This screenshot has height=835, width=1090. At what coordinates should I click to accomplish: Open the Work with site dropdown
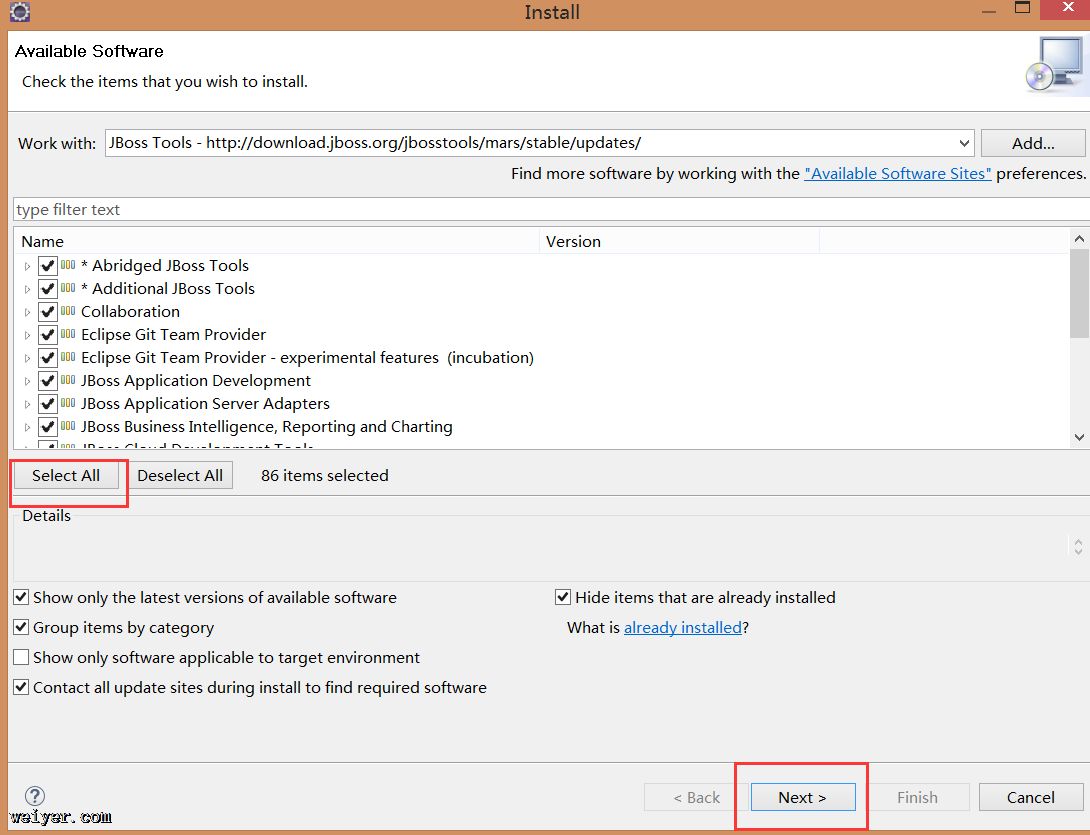(963, 143)
